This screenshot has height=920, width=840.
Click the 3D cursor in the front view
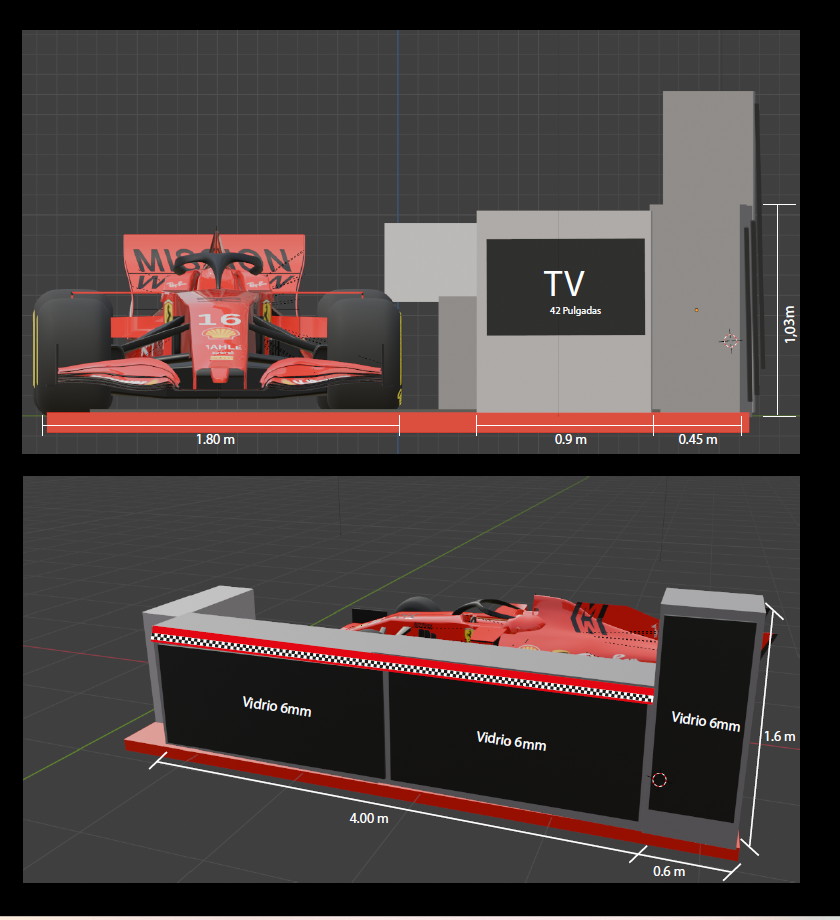click(730, 340)
